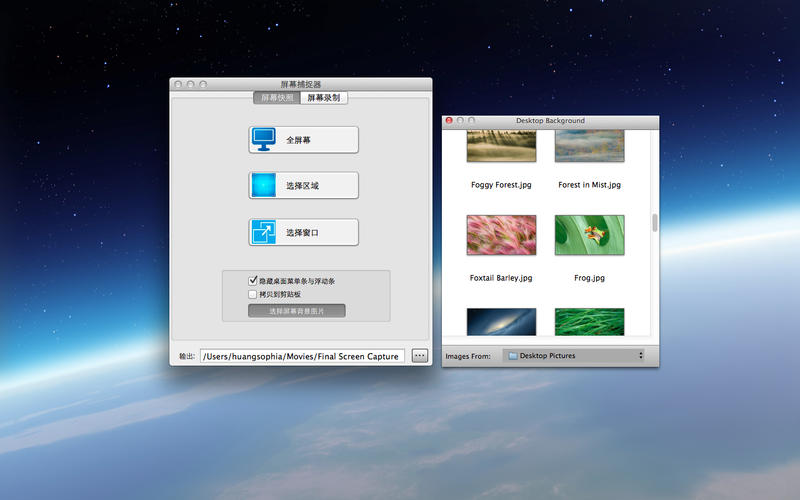Click the window arrow icon for 选择窗口

[265, 232]
